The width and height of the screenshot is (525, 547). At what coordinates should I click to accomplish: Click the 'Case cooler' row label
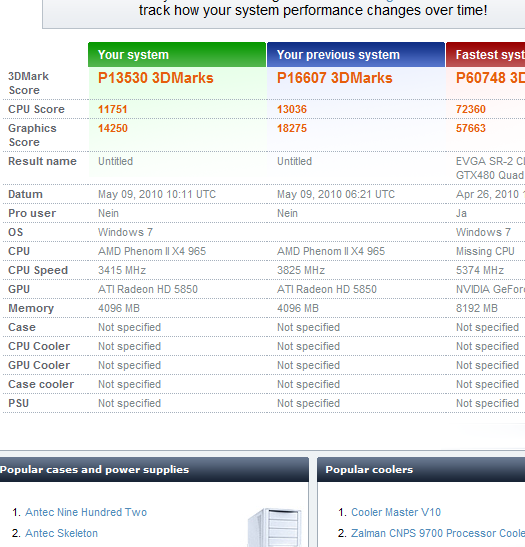pyautogui.click(x=41, y=384)
